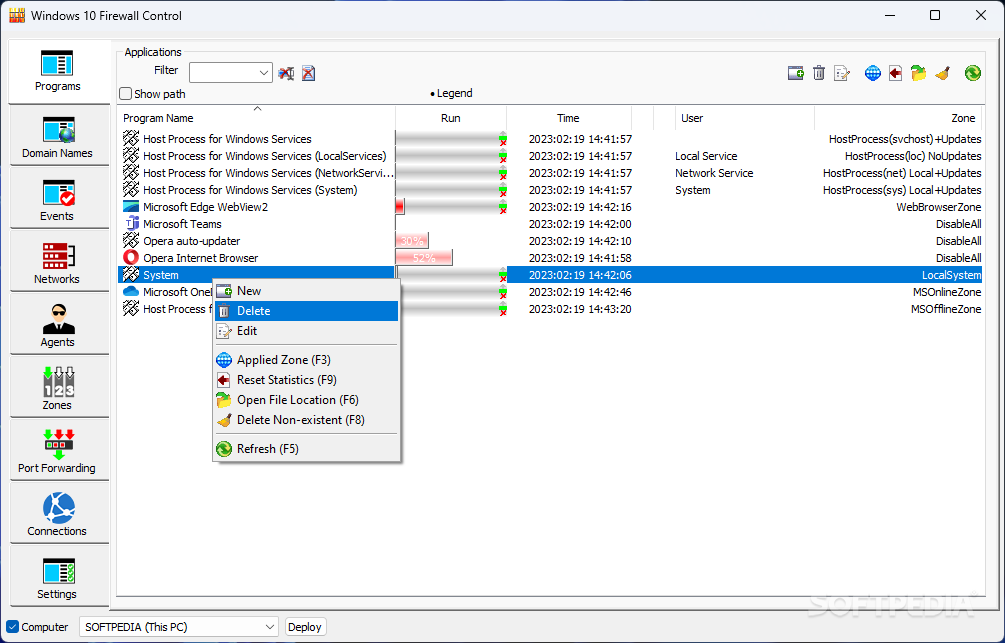The height and width of the screenshot is (643, 1005).
Task: Sort by the Time column header
Action: pos(568,118)
